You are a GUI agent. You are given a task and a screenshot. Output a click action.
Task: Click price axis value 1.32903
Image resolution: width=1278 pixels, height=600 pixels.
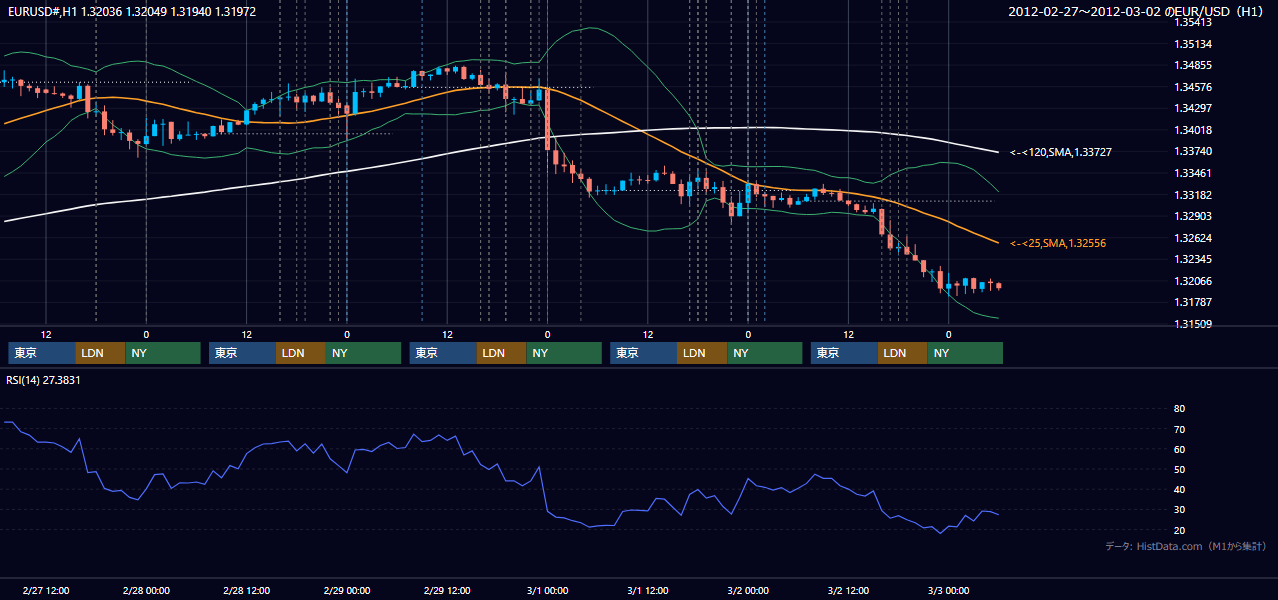1193,216
